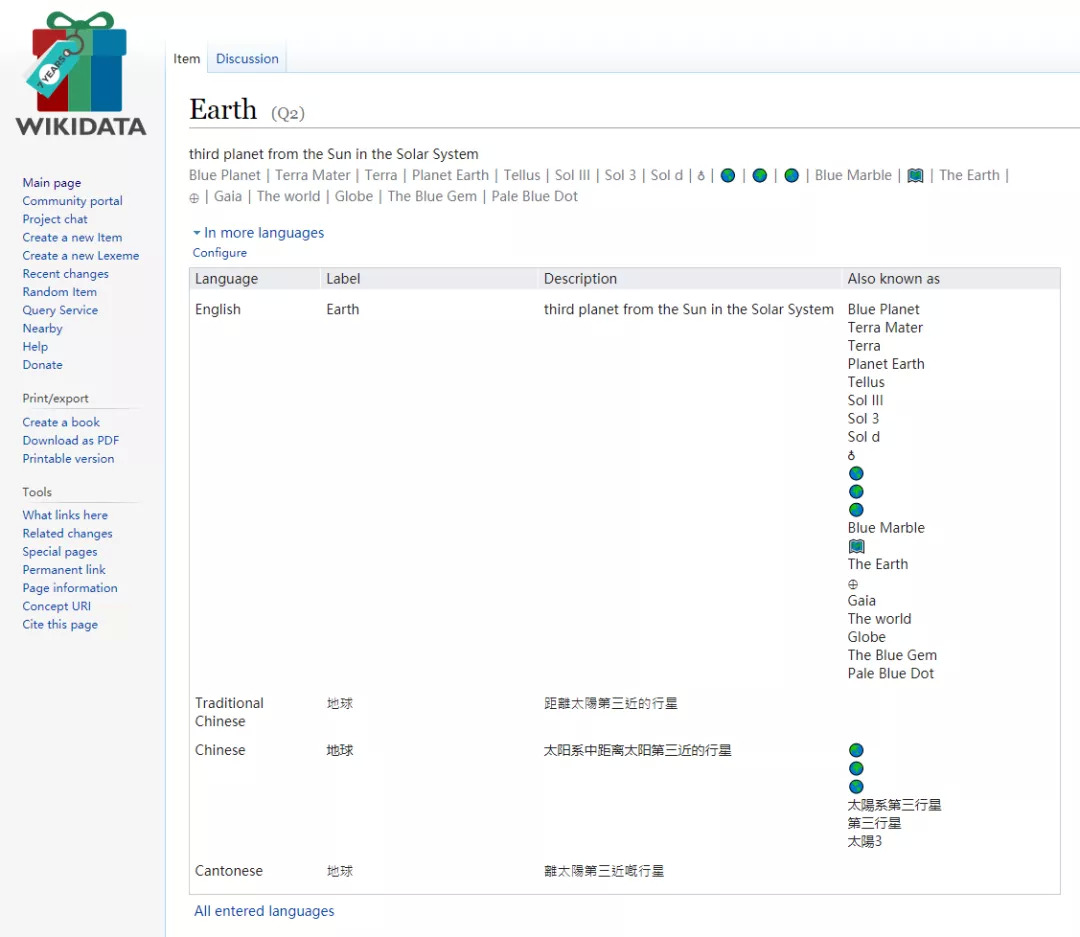Click Create a new Lexeme
Viewport: 1080px width, 937px height.
click(x=81, y=256)
